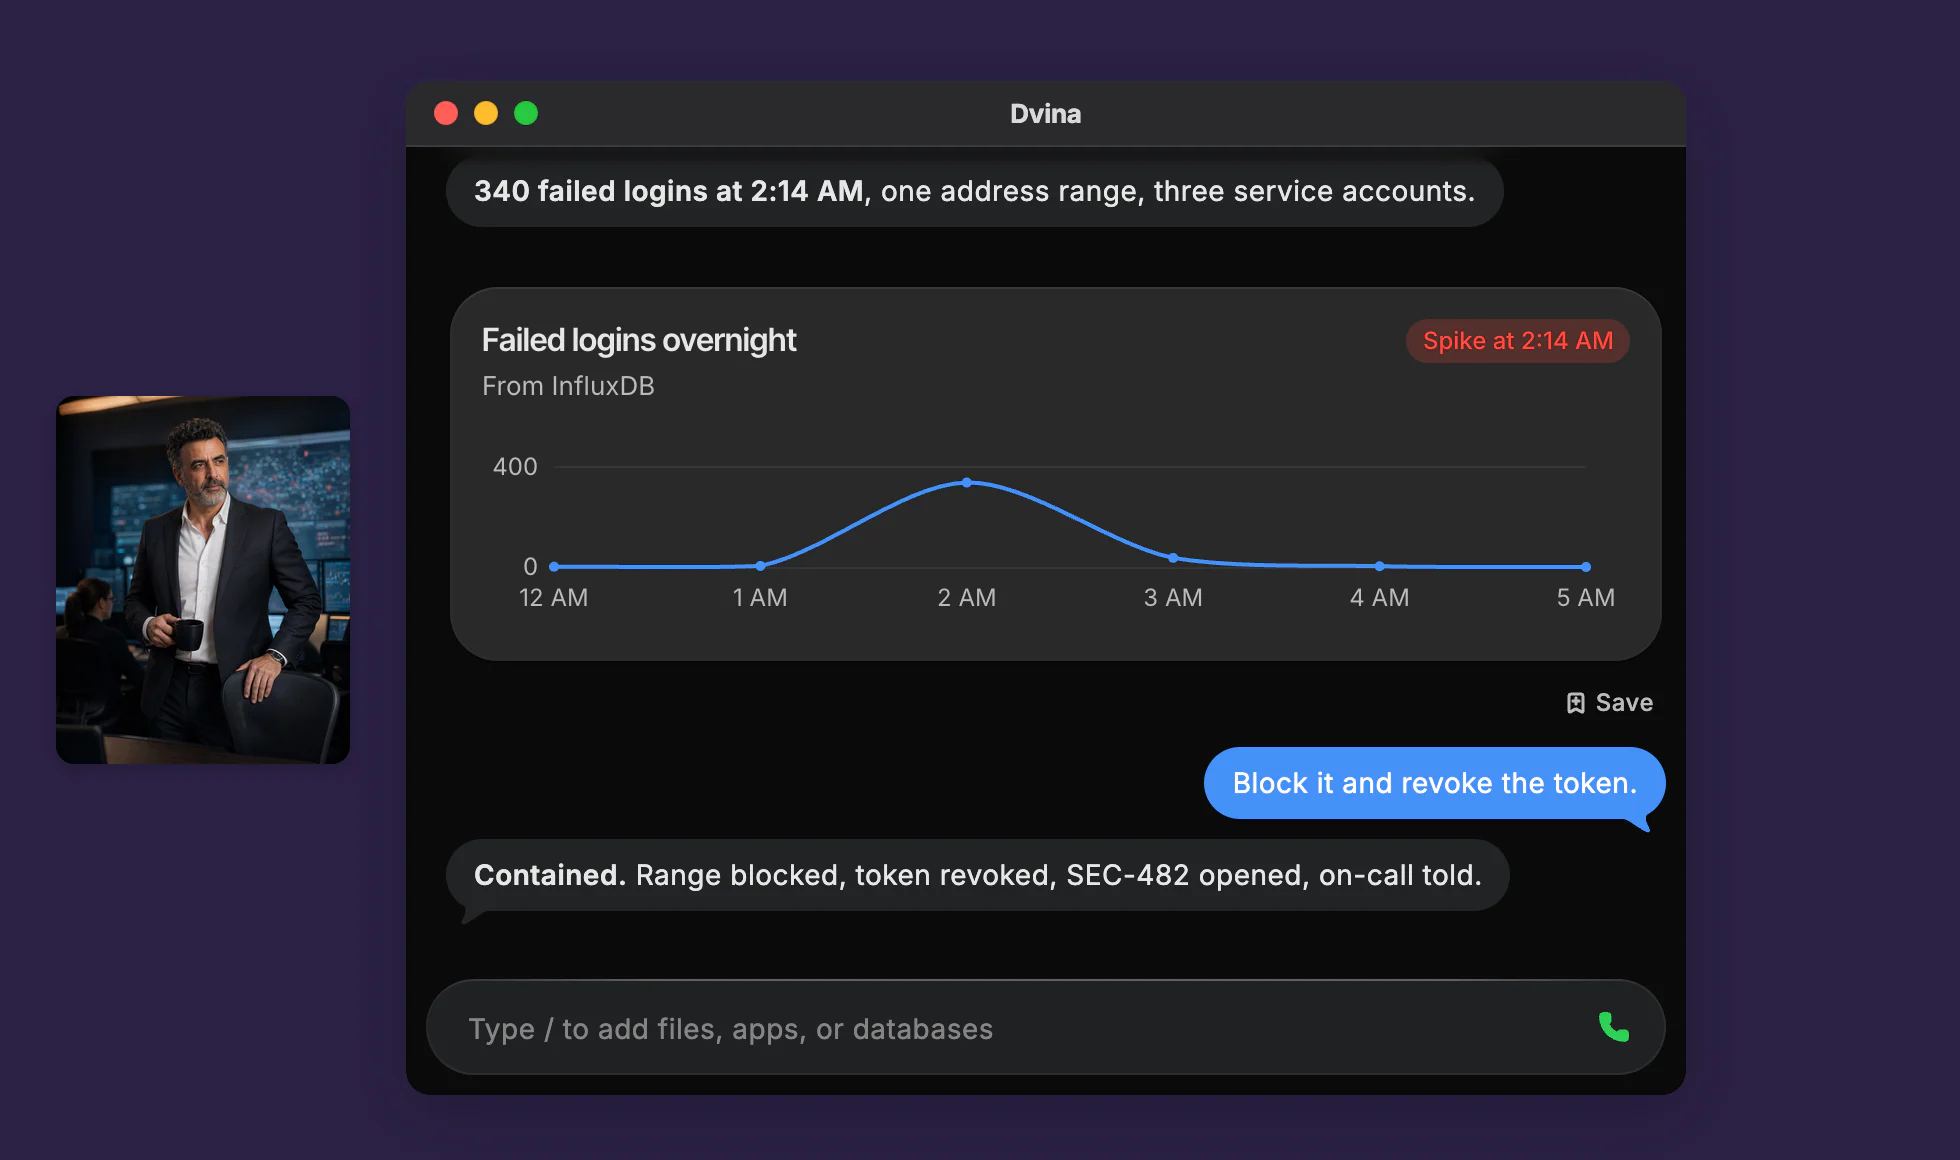Select the 3 AM data point on the chart

(1173, 558)
